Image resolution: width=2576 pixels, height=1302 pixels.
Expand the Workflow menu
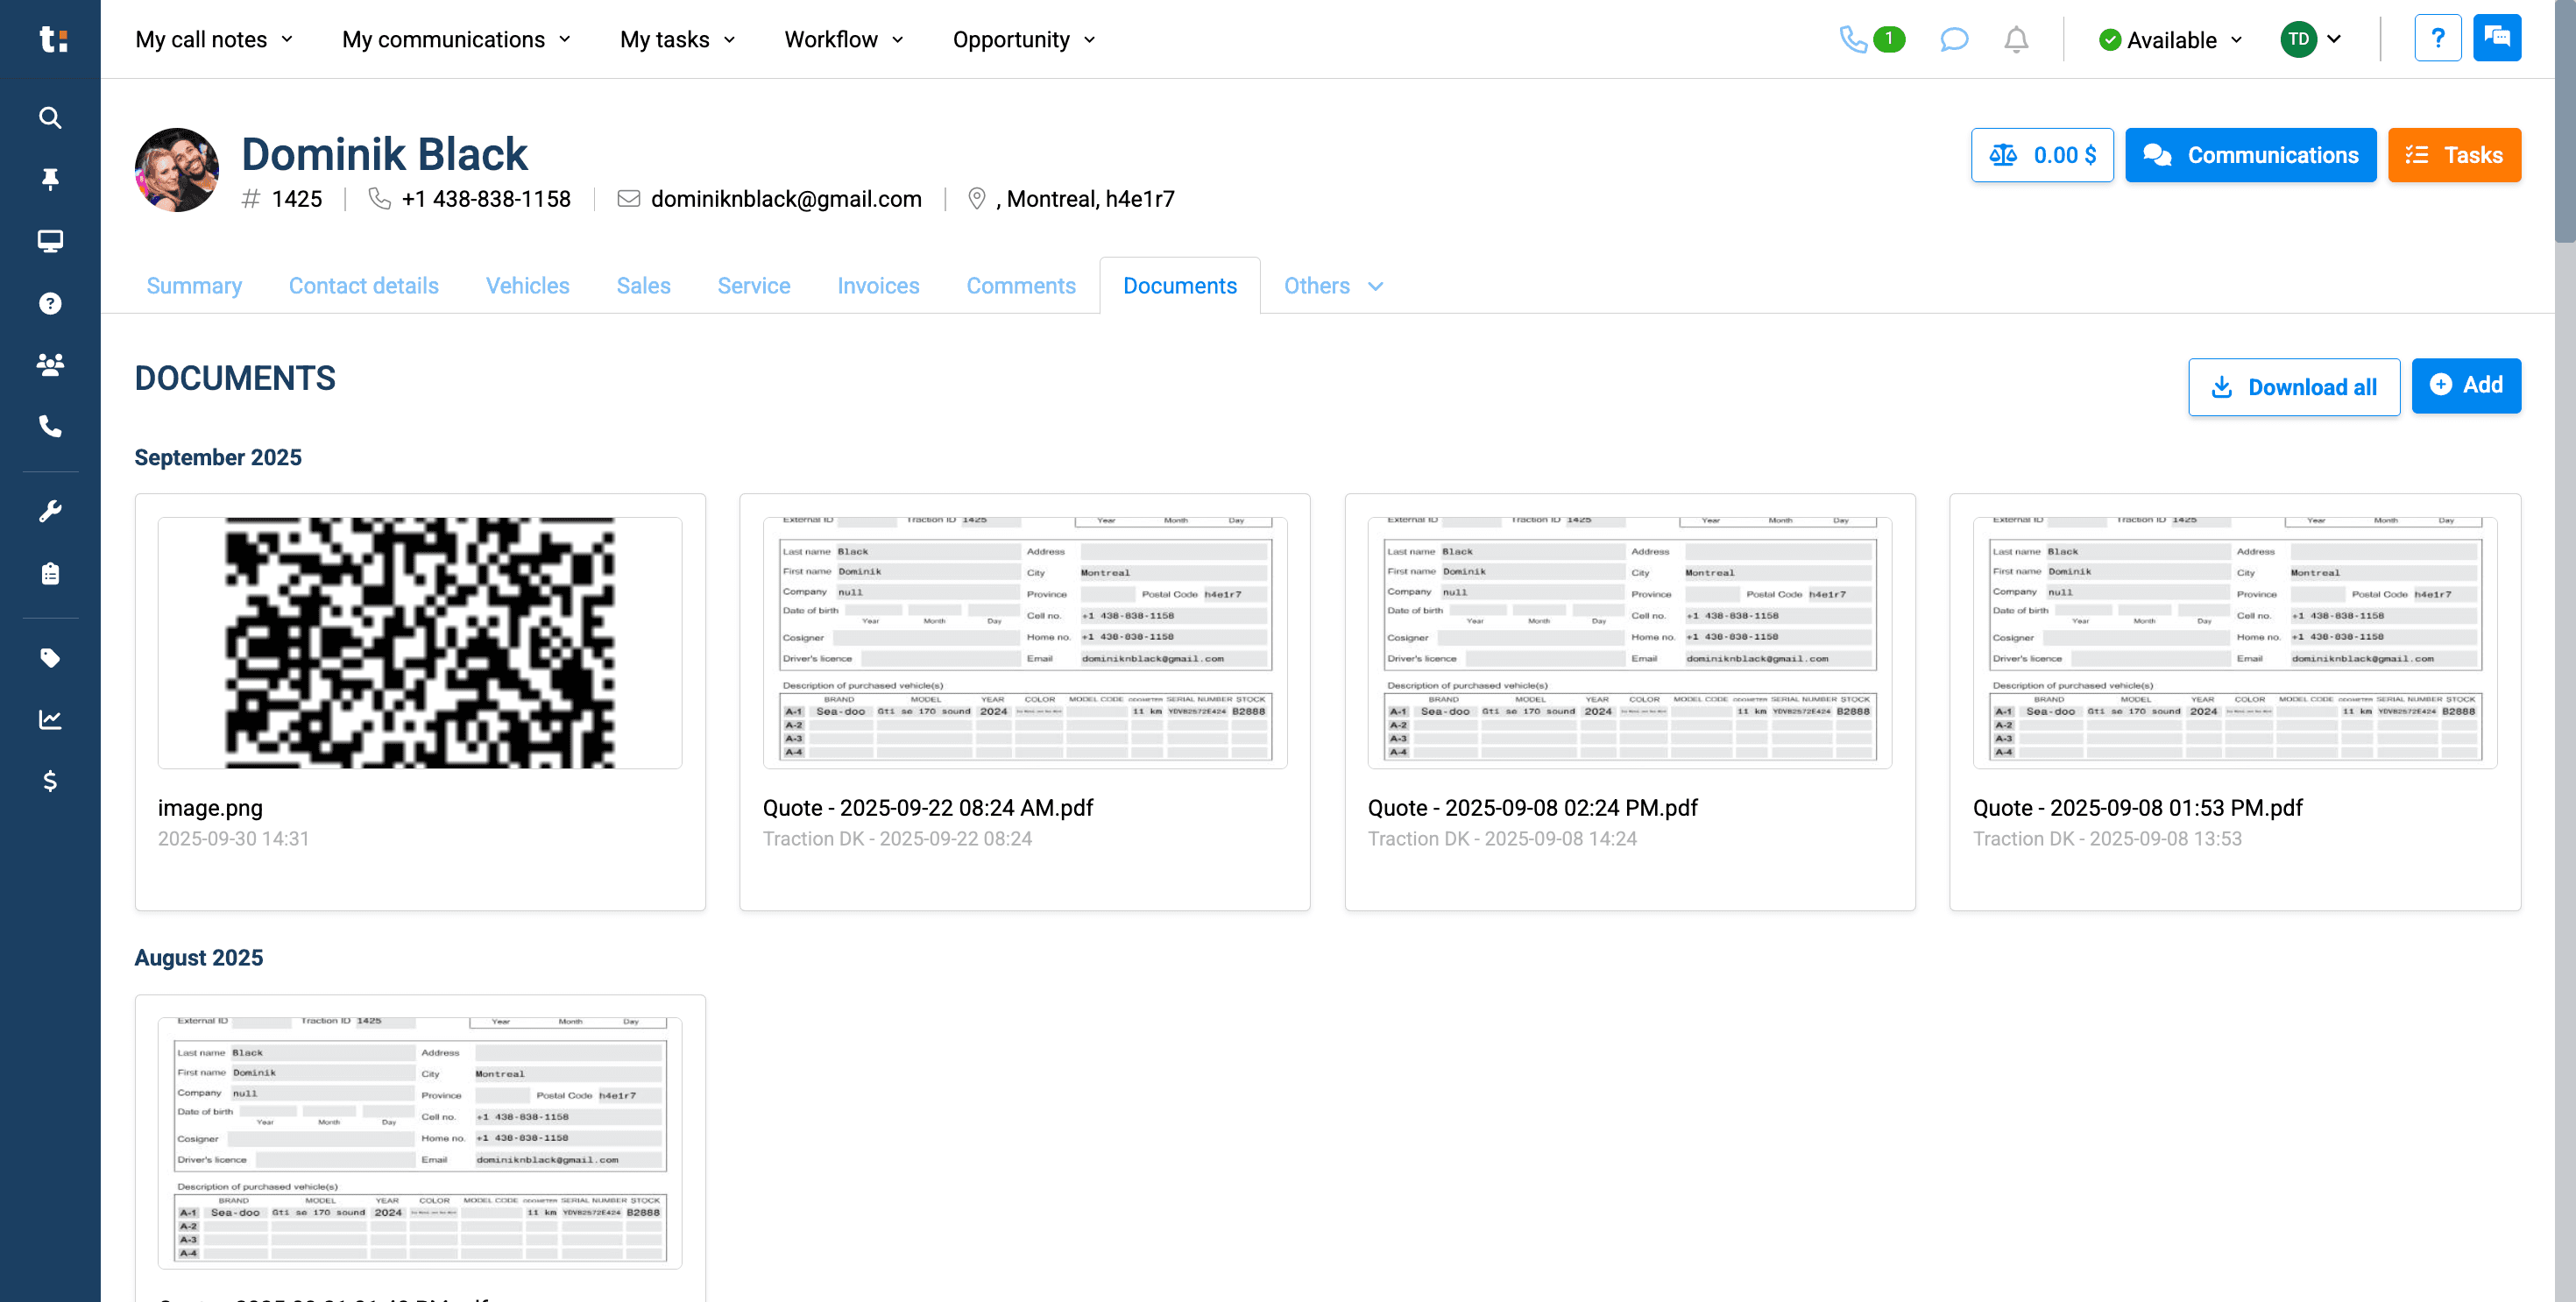pos(844,39)
